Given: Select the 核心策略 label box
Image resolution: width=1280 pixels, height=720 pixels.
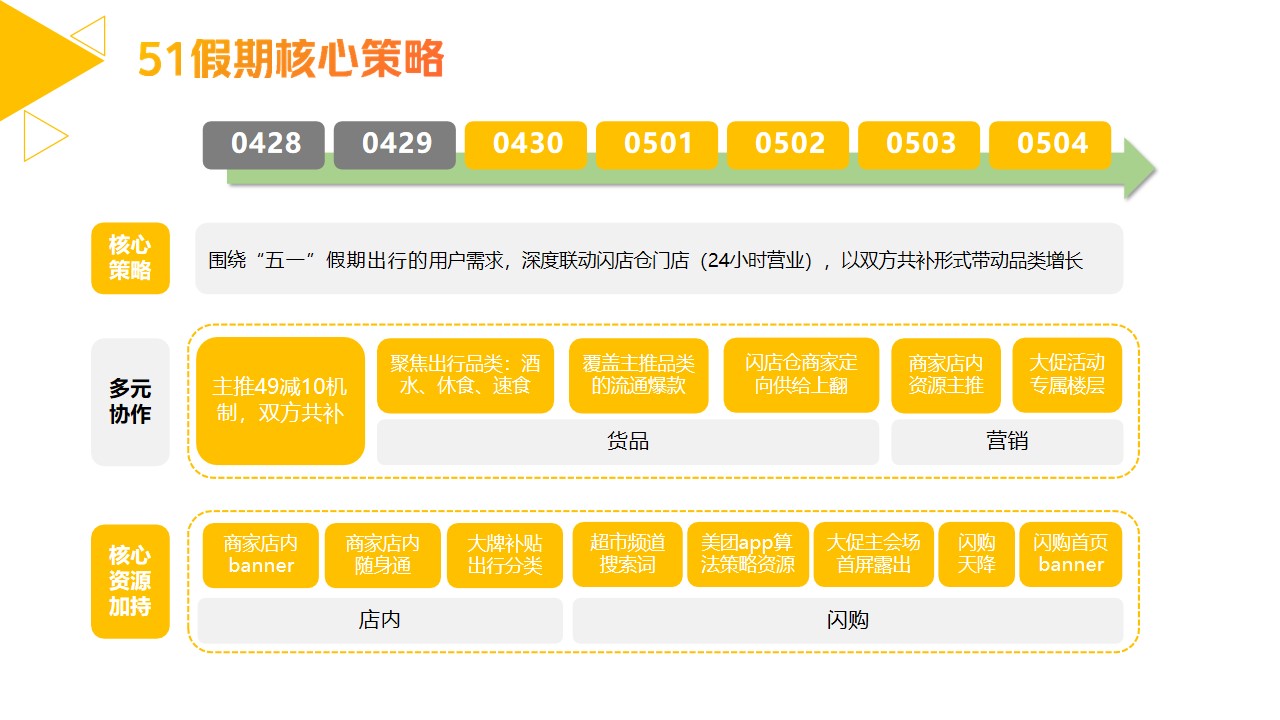Looking at the screenshot, I should (130, 258).
